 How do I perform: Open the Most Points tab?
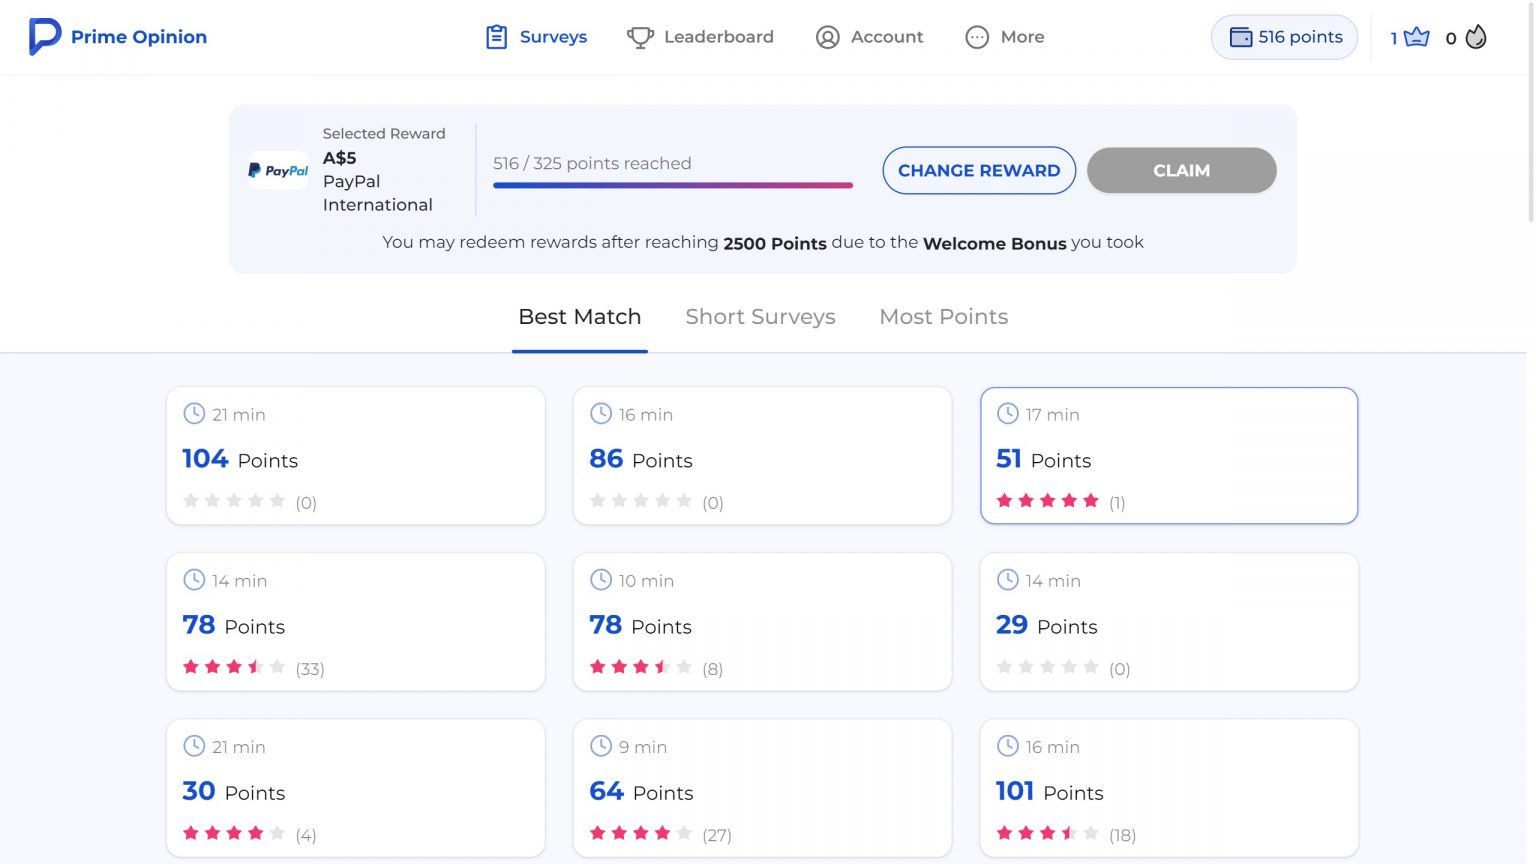[943, 316]
